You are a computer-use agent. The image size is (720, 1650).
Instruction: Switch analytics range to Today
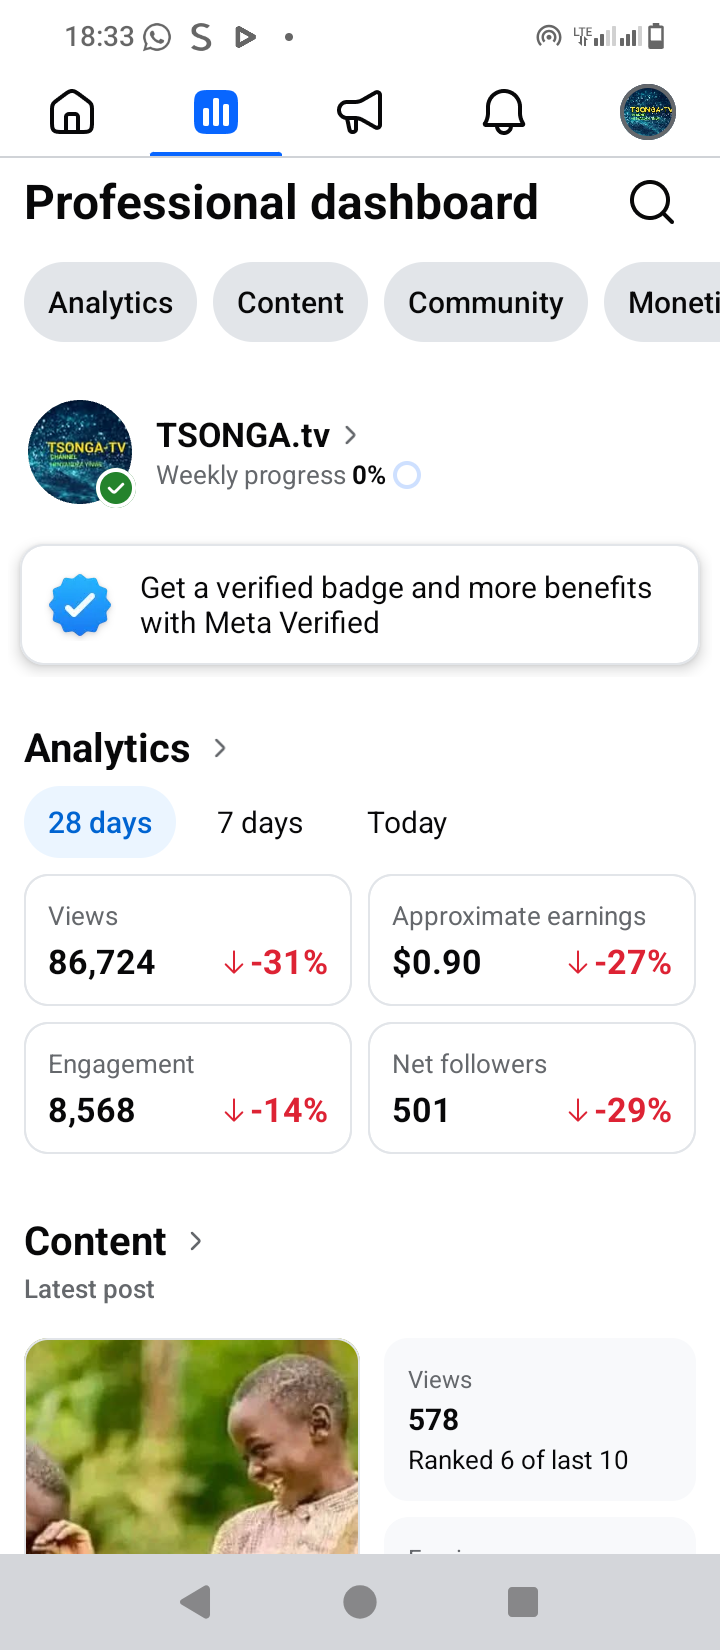407,823
